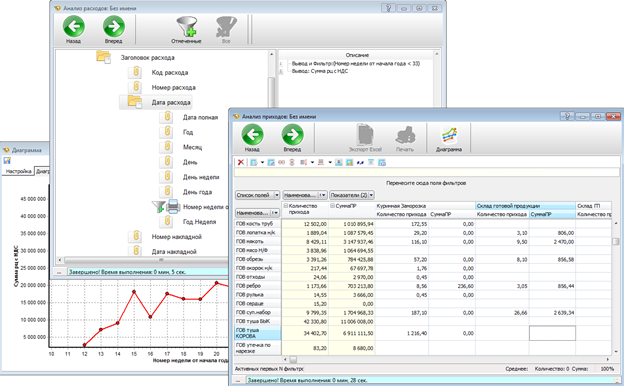Click the printer output icon beside Номер недели
624x386 pixels.
tap(173, 207)
